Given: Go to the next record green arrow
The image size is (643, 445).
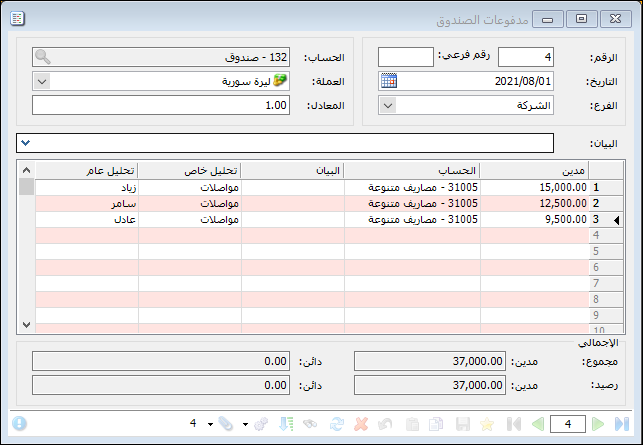Looking at the screenshot, I should pos(598,424).
